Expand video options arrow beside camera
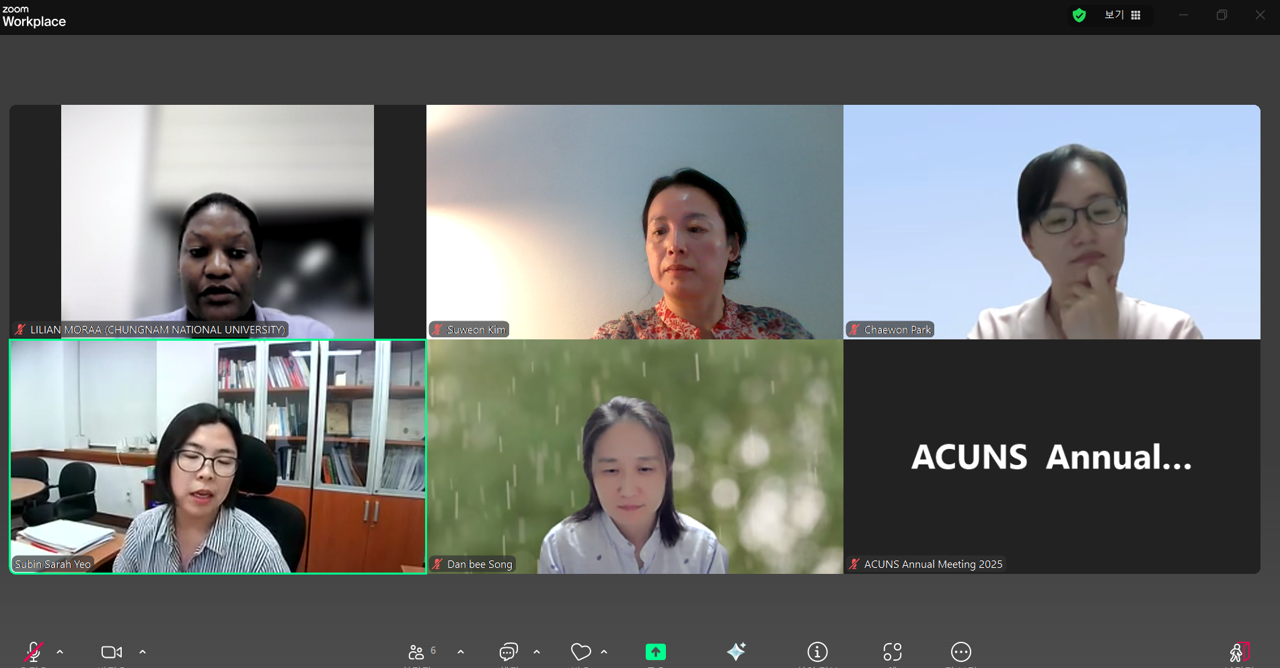This screenshot has height=668, width=1280. click(x=142, y=652)
